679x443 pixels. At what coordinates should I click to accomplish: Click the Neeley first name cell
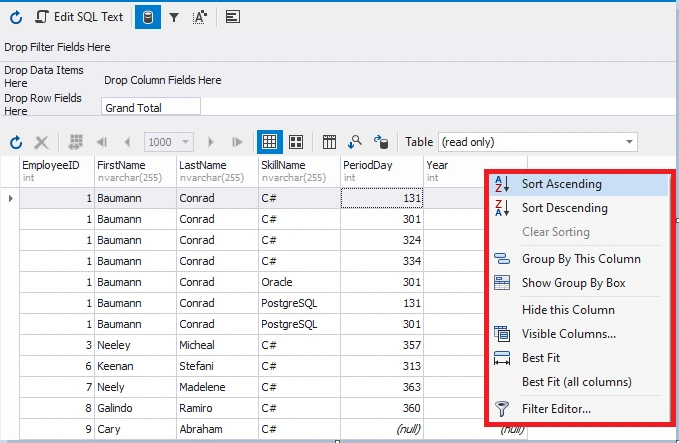pyautogui.click(x=135, y=345)
